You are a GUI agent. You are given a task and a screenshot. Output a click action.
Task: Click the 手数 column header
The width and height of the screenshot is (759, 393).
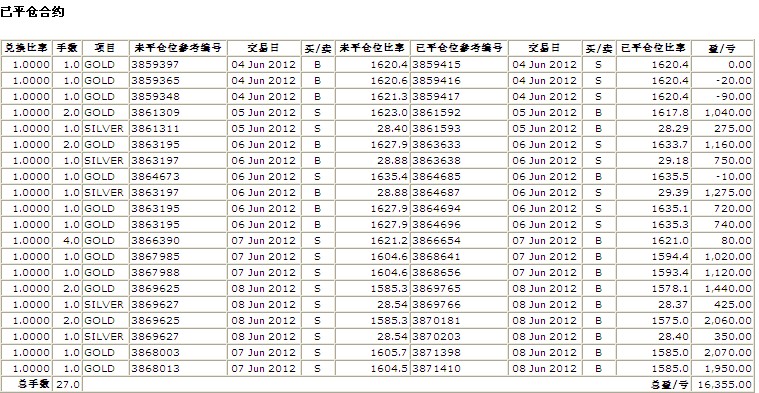pyautogui.click(x=67, y=48)
